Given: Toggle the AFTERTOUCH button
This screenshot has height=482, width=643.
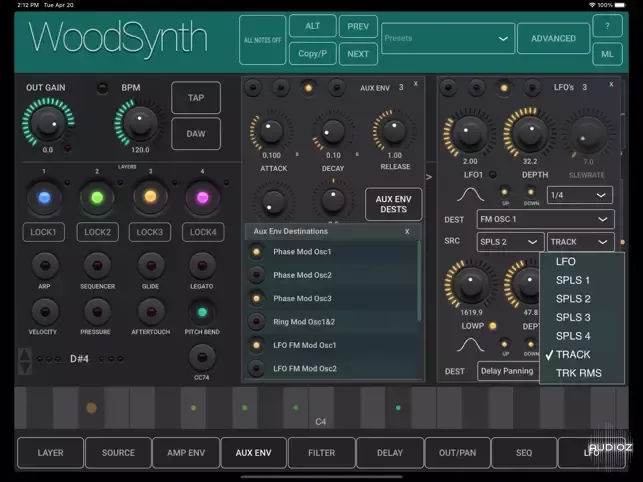Looking at the screenshot, I should click(x=151, y=312).
